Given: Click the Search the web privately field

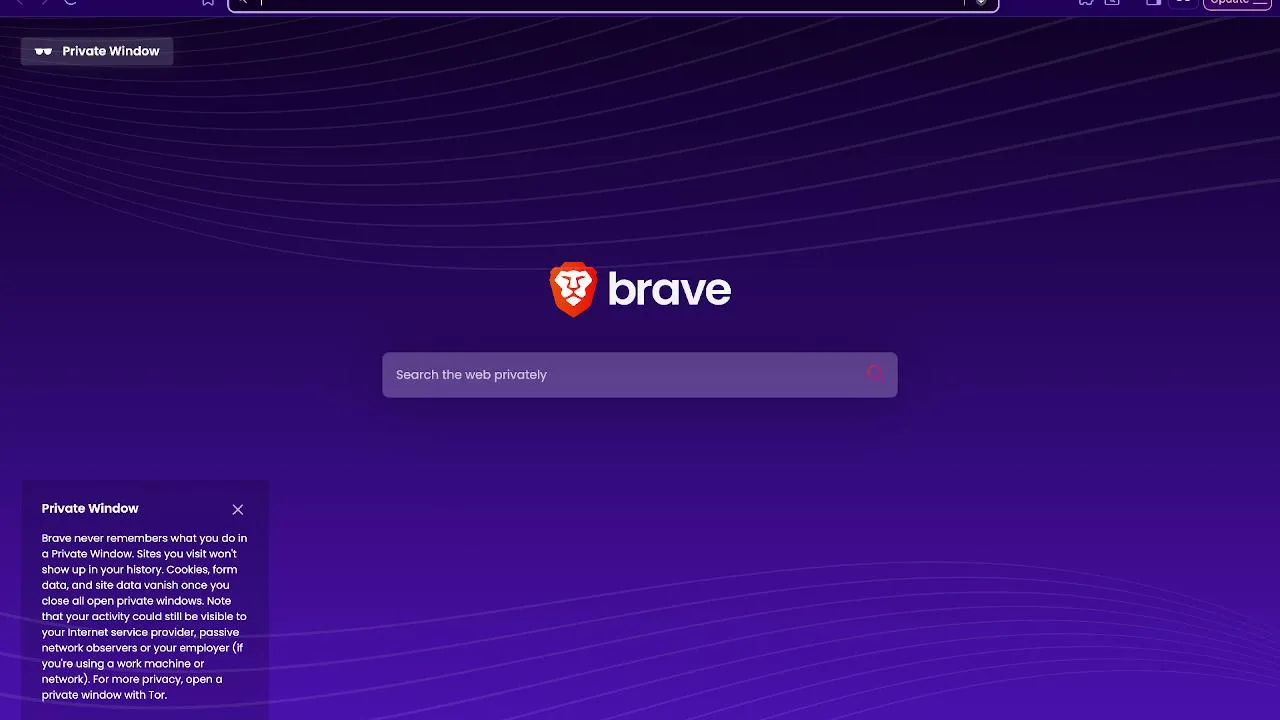Looking at the screenshot, I should tap(639, 375).
